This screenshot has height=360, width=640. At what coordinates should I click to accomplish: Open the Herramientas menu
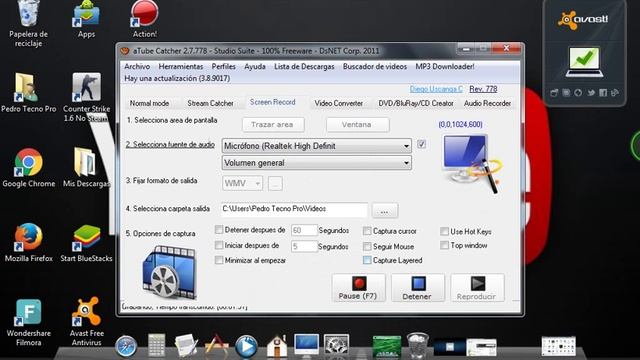point(181,66)
